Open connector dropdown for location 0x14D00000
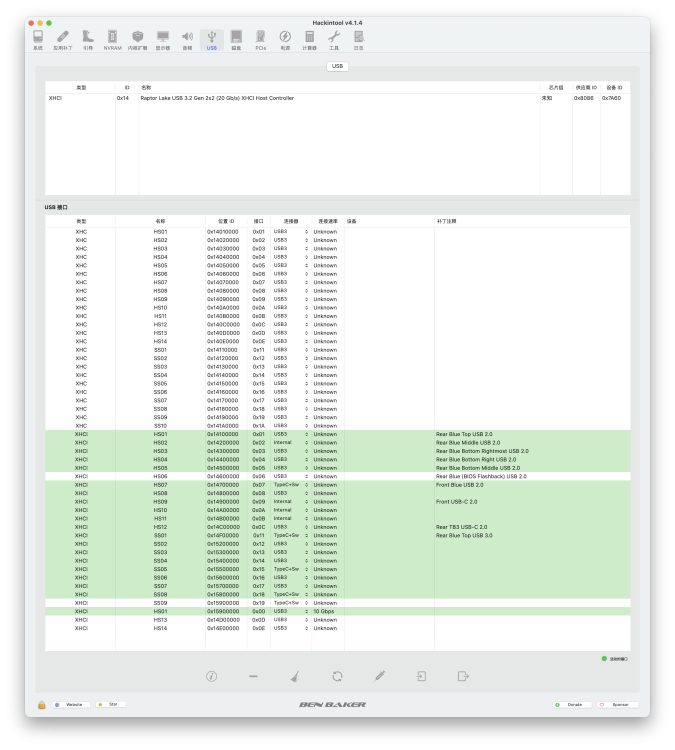Viewport: 675px width, 750px height. click(291, 620)
